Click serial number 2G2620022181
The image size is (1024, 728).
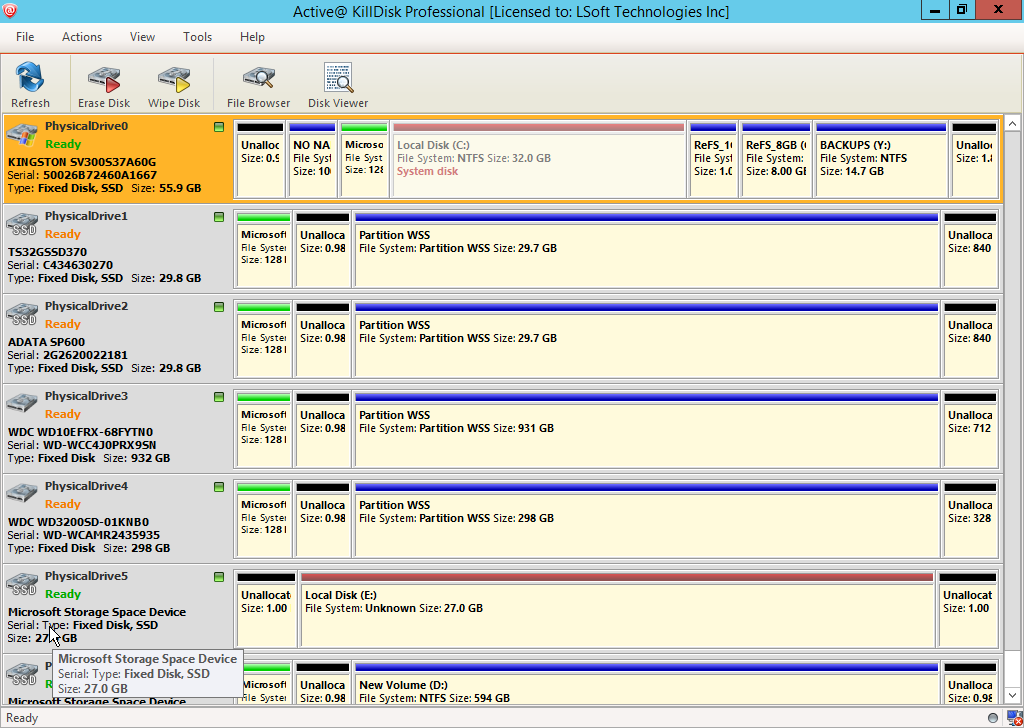(x=86, y=355)
